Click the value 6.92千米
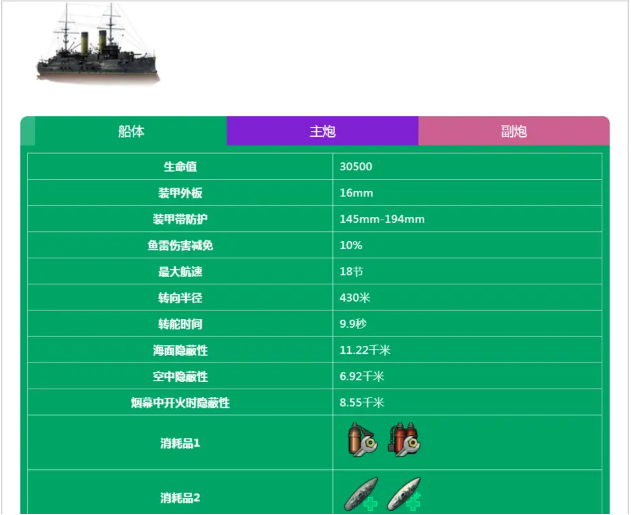 coord(362,376)
